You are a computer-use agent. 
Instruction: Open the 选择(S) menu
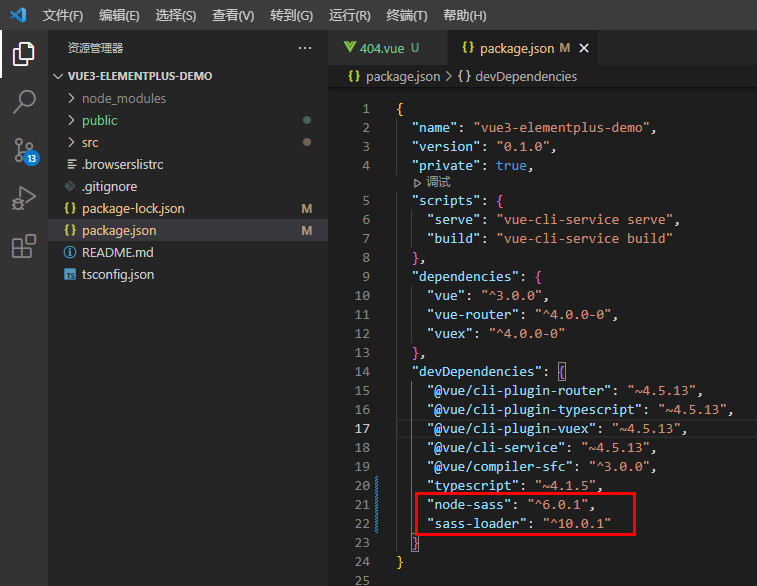point(176,15)
